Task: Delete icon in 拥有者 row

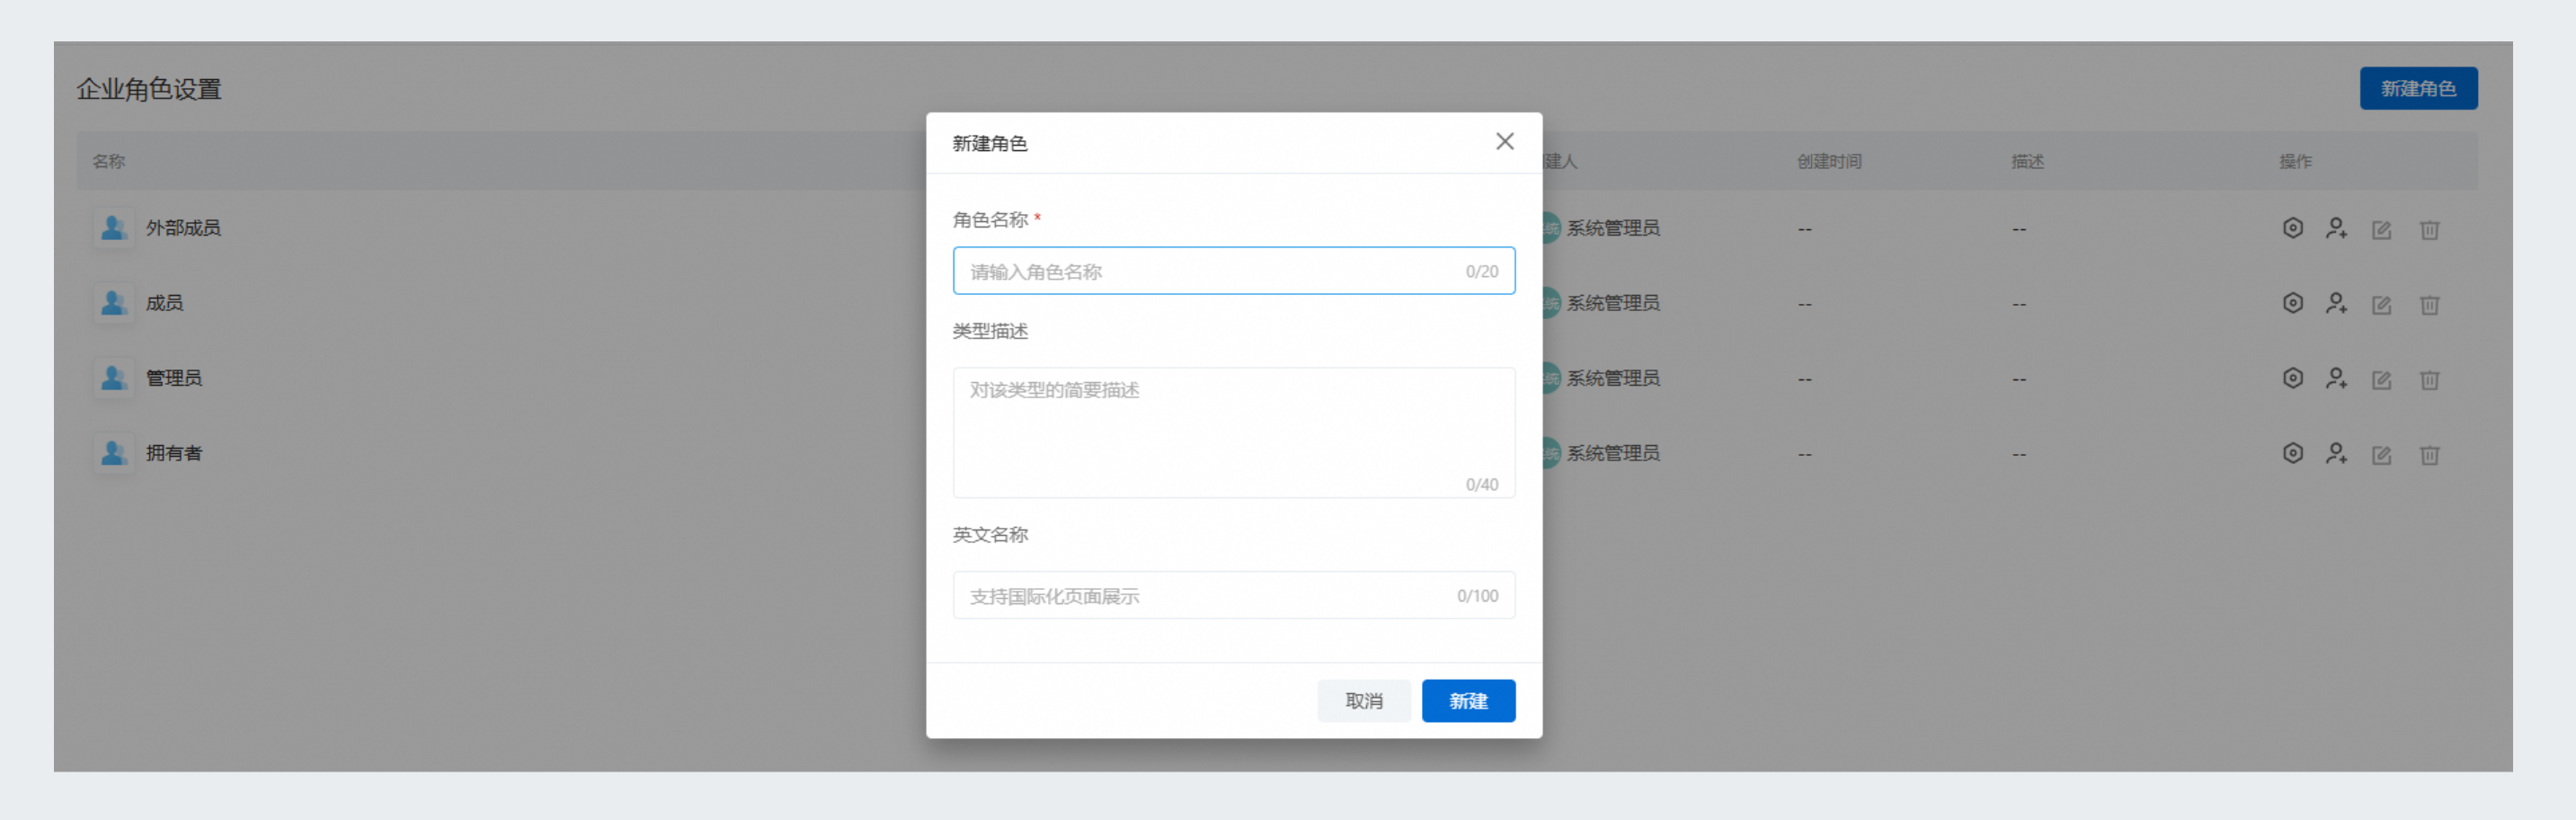Action: (2429, 455)
